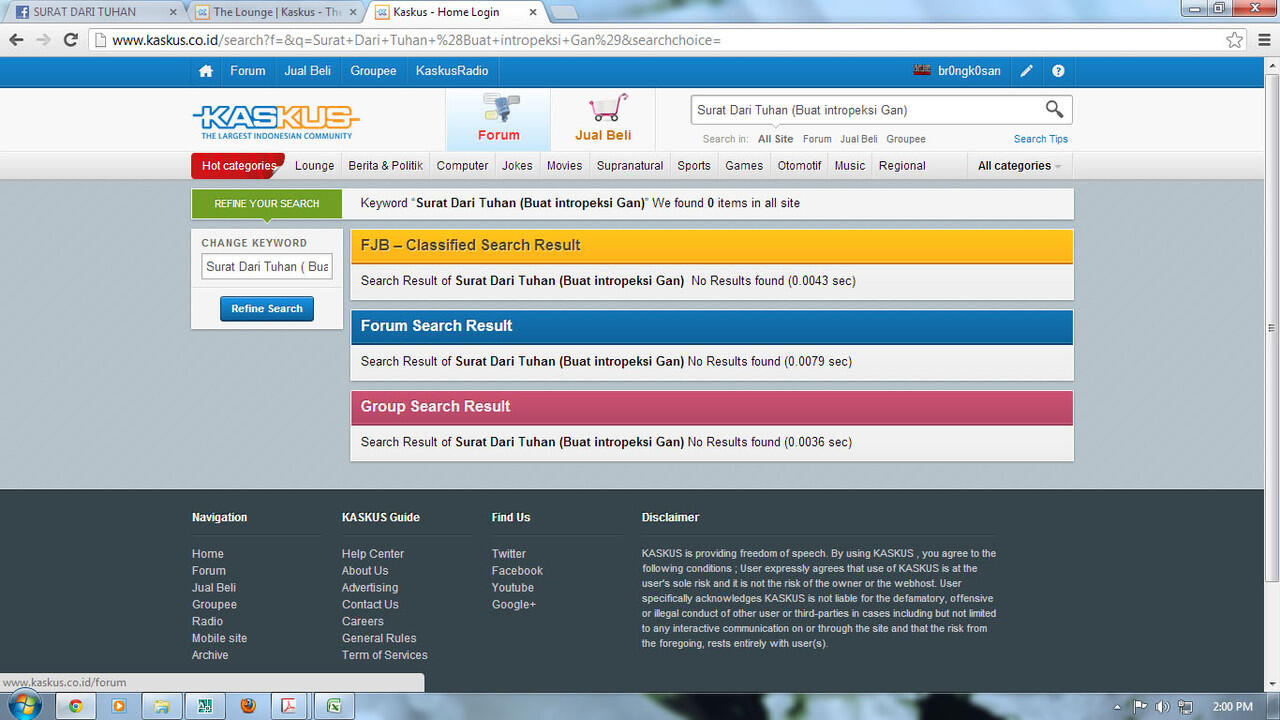Open a new browser tab
Image resolution: width=1280 pixels, height=720 pixels.
(564, 12)
